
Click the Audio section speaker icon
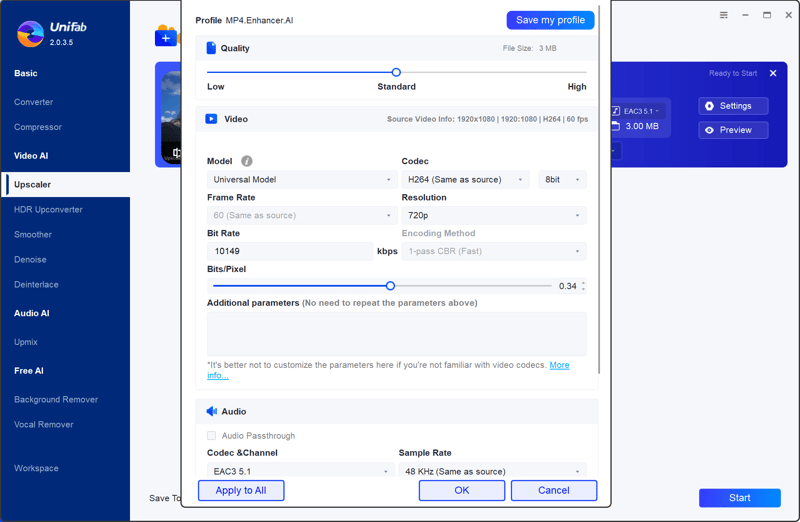click(211, 411)
